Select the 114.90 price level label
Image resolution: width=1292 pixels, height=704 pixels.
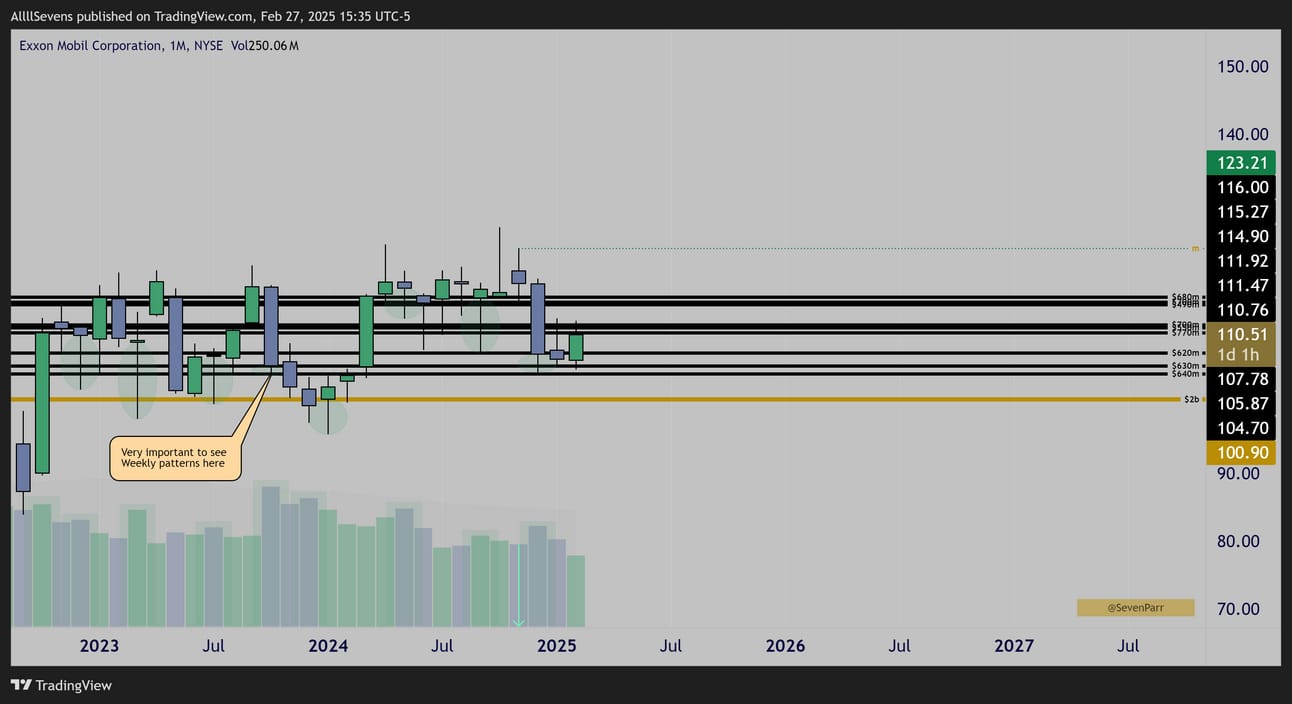tap(1241, 236)
